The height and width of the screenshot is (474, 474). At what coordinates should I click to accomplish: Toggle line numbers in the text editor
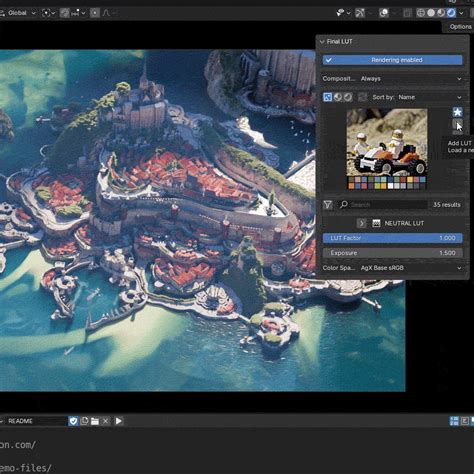pyautogui.click(x=454, y=421)
